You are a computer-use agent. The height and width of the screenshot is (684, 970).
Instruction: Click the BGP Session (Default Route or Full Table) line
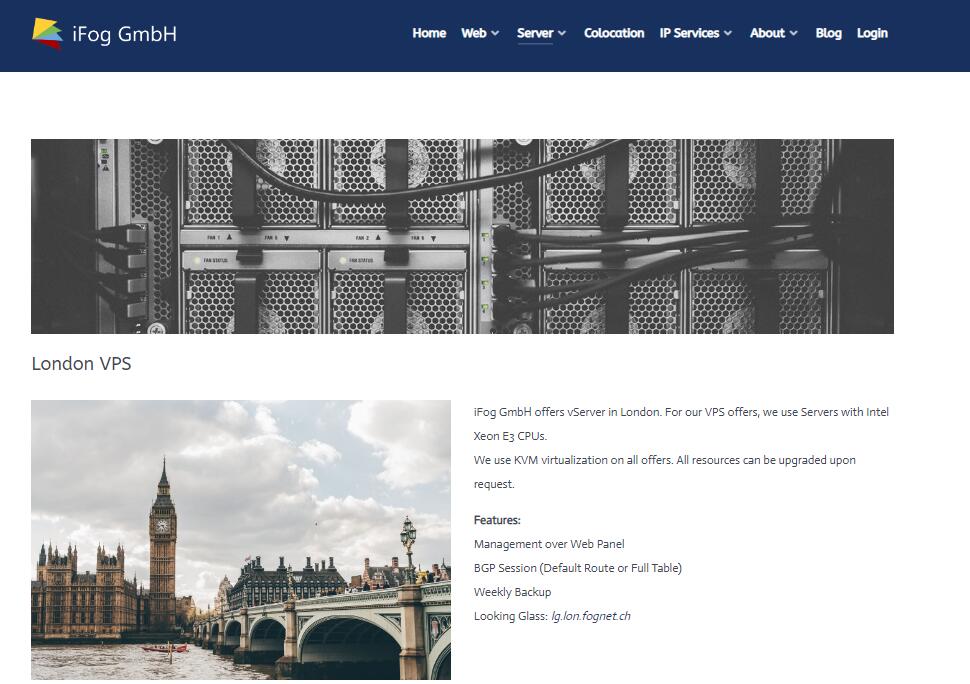click(578, 568)
